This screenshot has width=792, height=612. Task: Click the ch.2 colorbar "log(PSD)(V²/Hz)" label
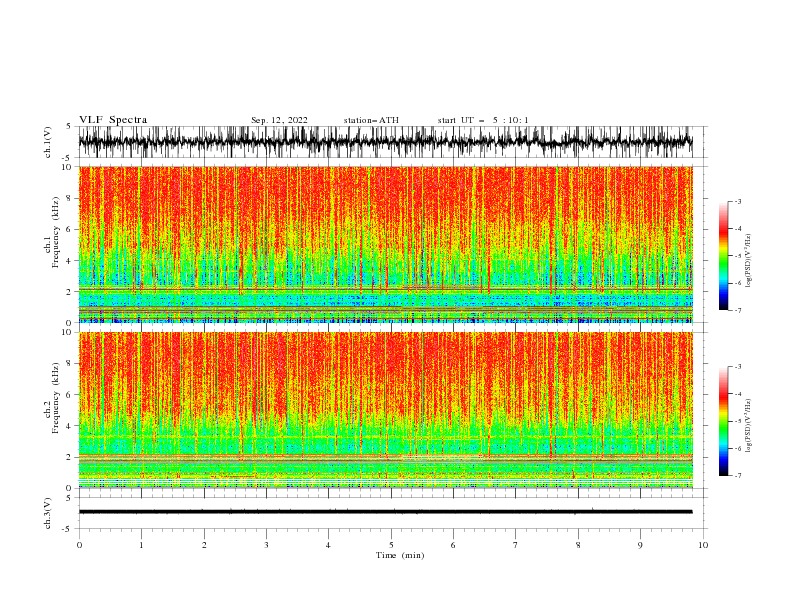click(749, 426)
